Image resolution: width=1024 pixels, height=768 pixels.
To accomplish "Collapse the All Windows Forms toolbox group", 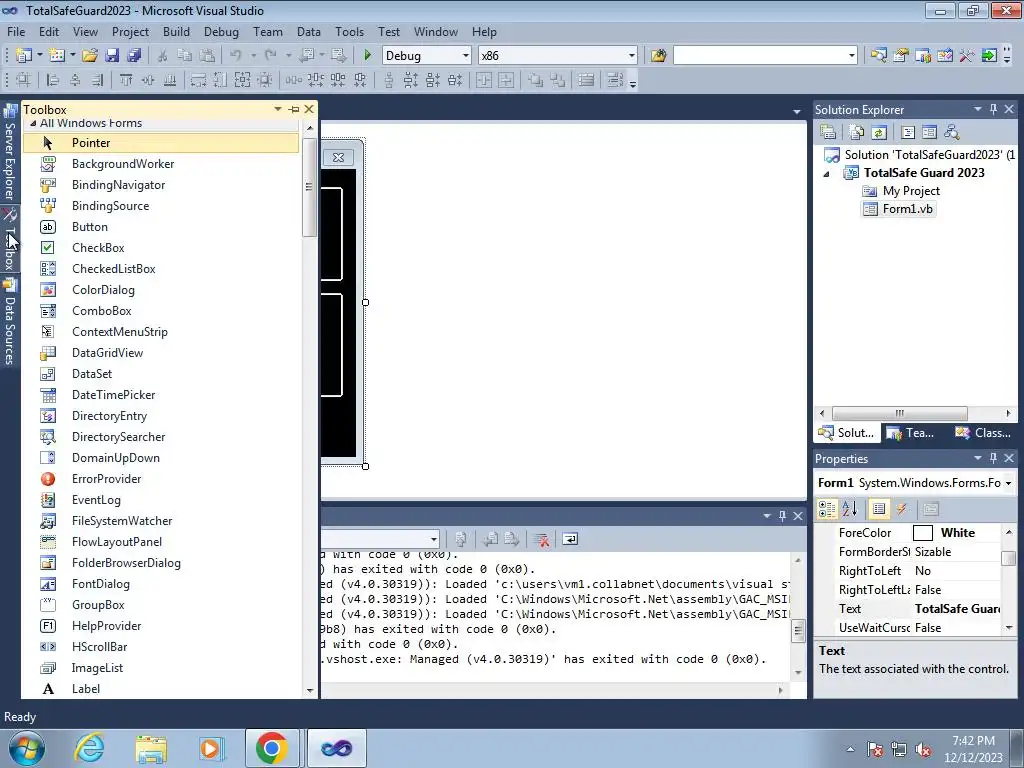I will pyautogui.click(x=33, y=123).
